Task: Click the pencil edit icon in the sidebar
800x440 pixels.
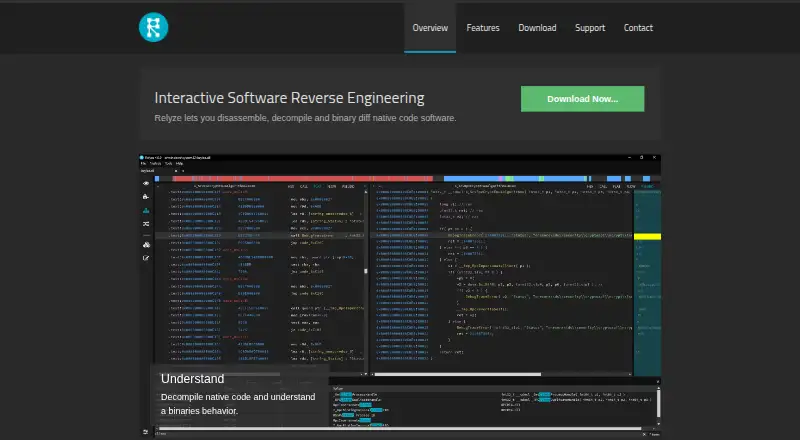Action: click(146, 258)
